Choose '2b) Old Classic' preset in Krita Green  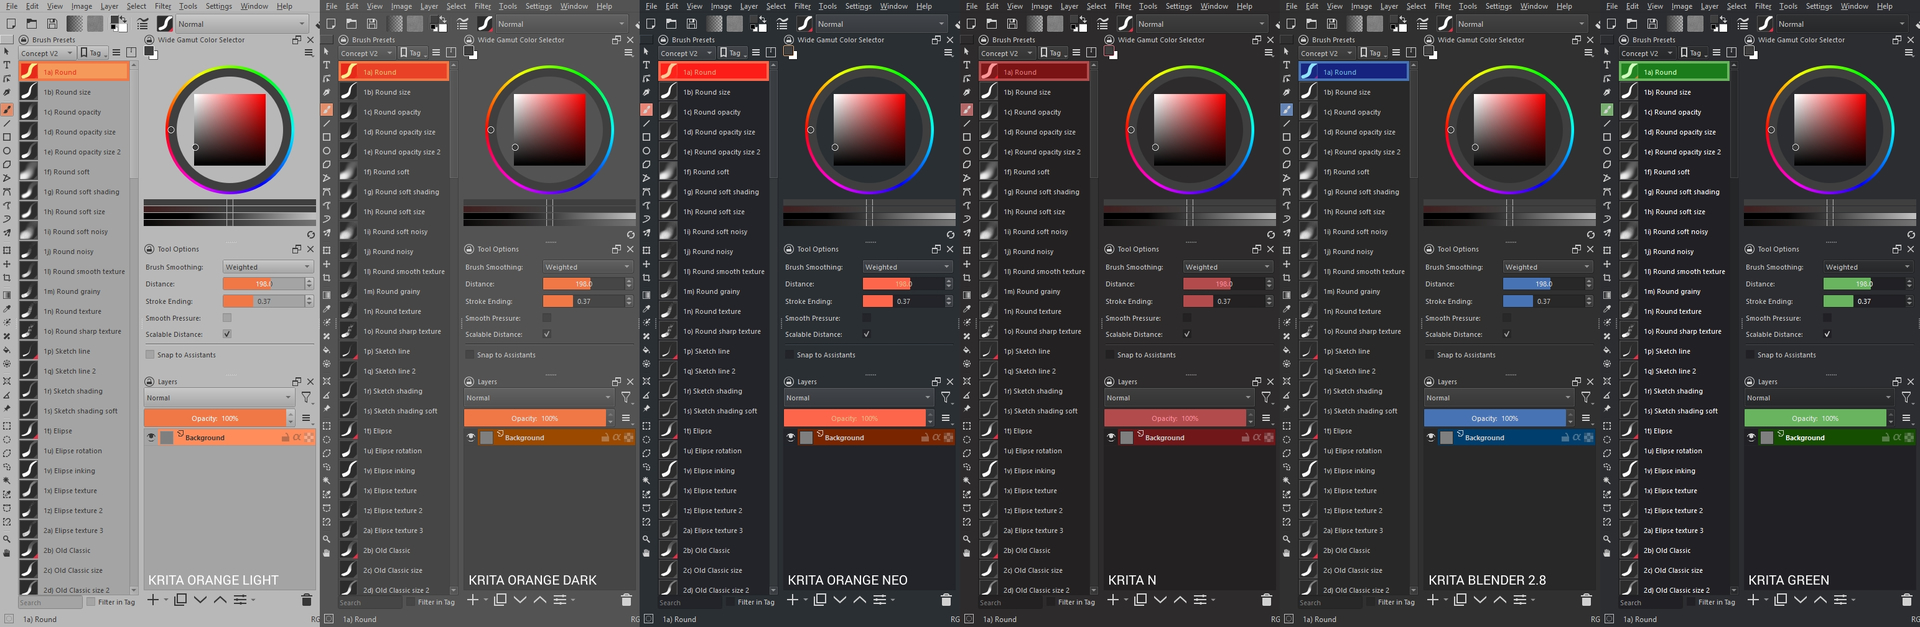(1667, 551)
